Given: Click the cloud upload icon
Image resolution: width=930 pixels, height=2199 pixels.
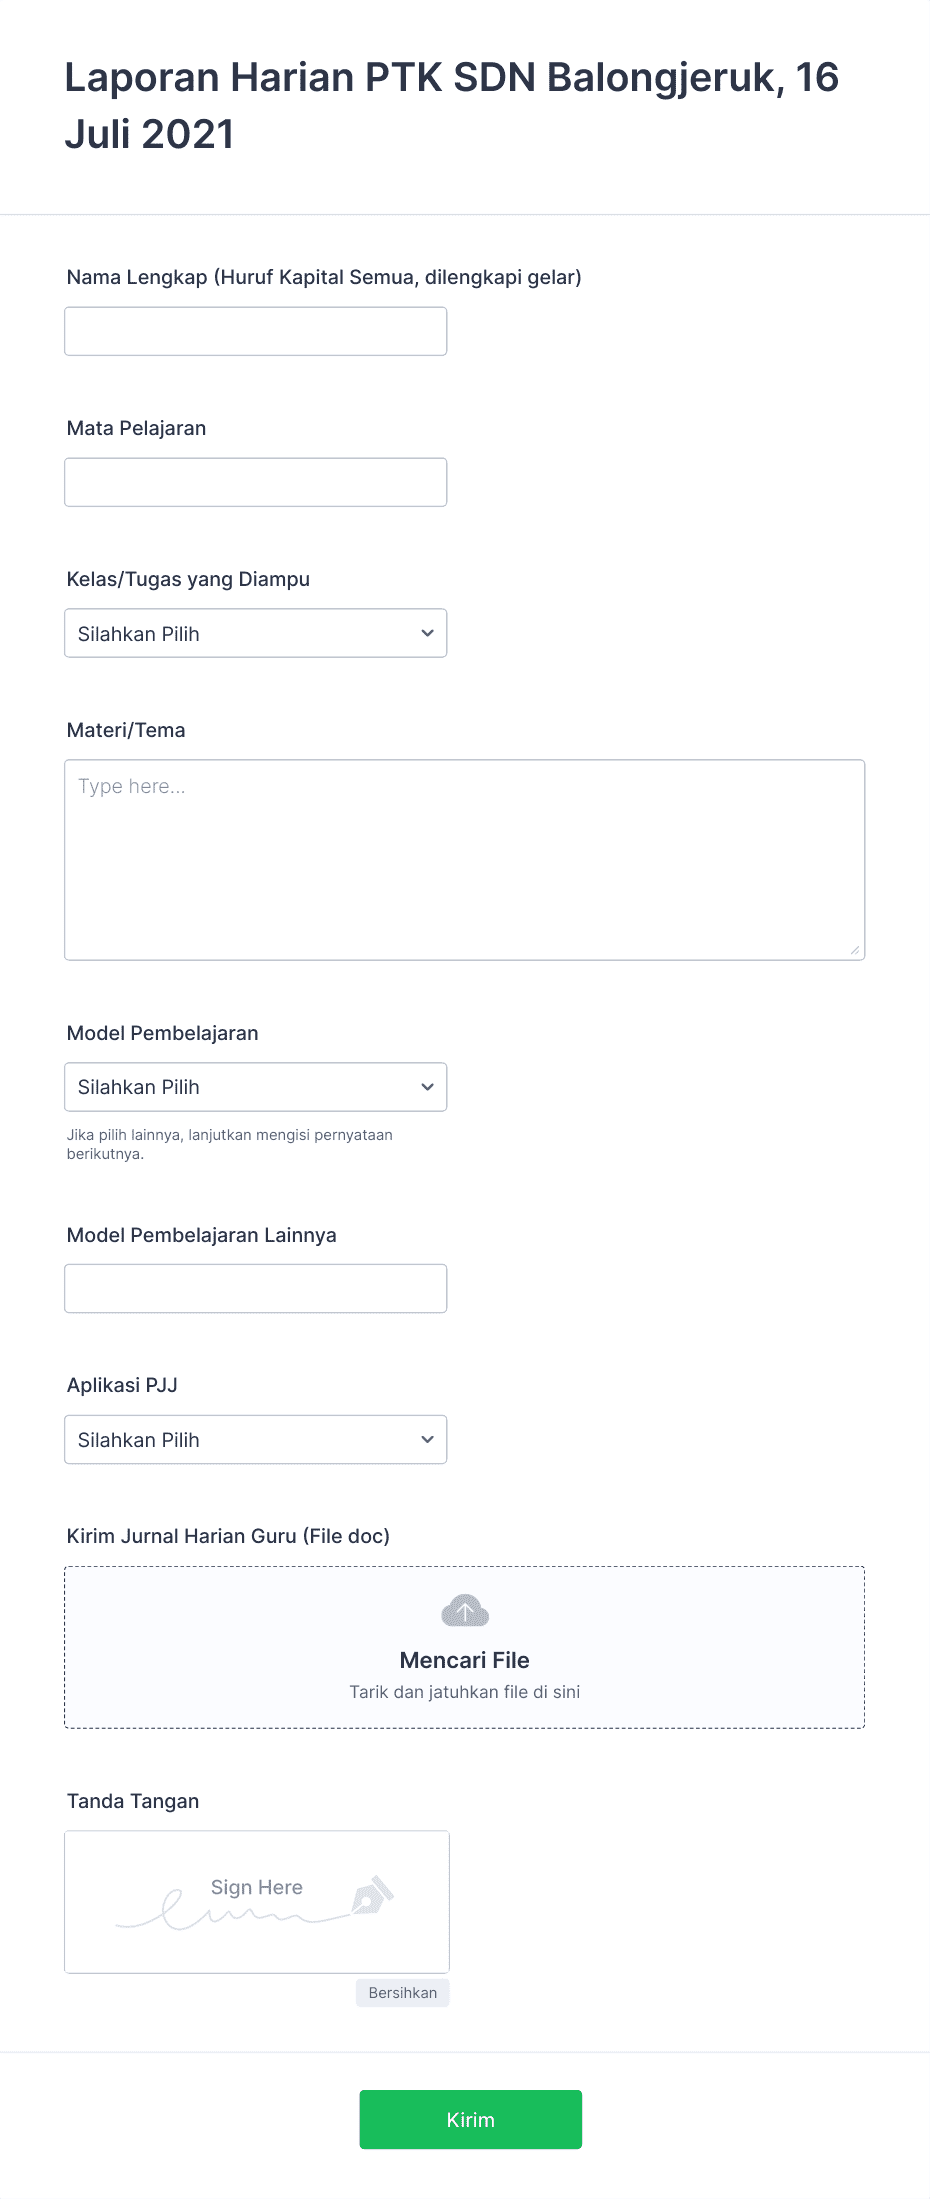Looking at the screenshot, I should pos(464,1610).
